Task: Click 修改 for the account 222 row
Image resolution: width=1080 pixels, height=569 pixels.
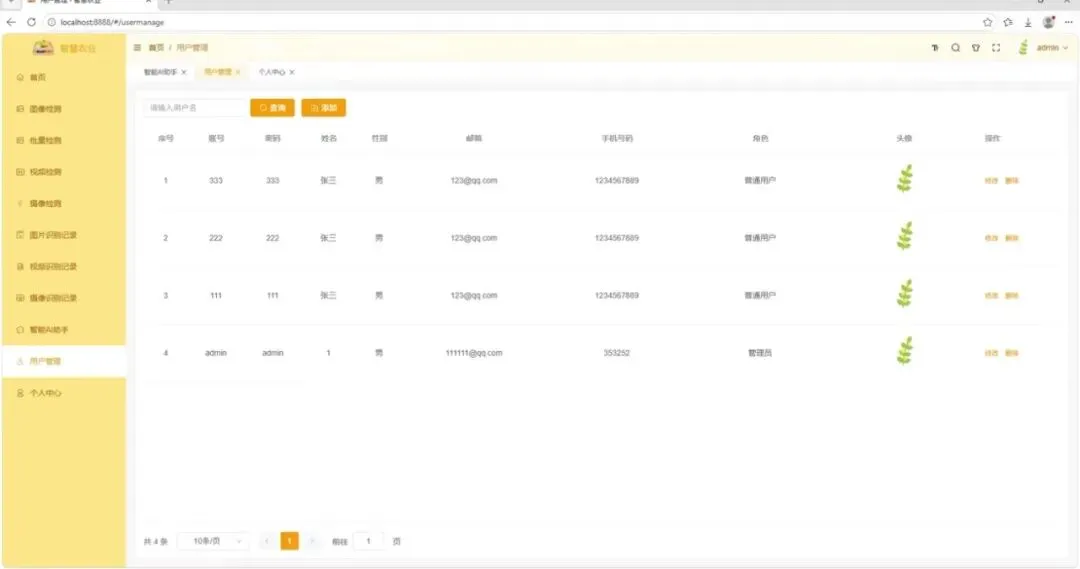Action: click(991, 238)
